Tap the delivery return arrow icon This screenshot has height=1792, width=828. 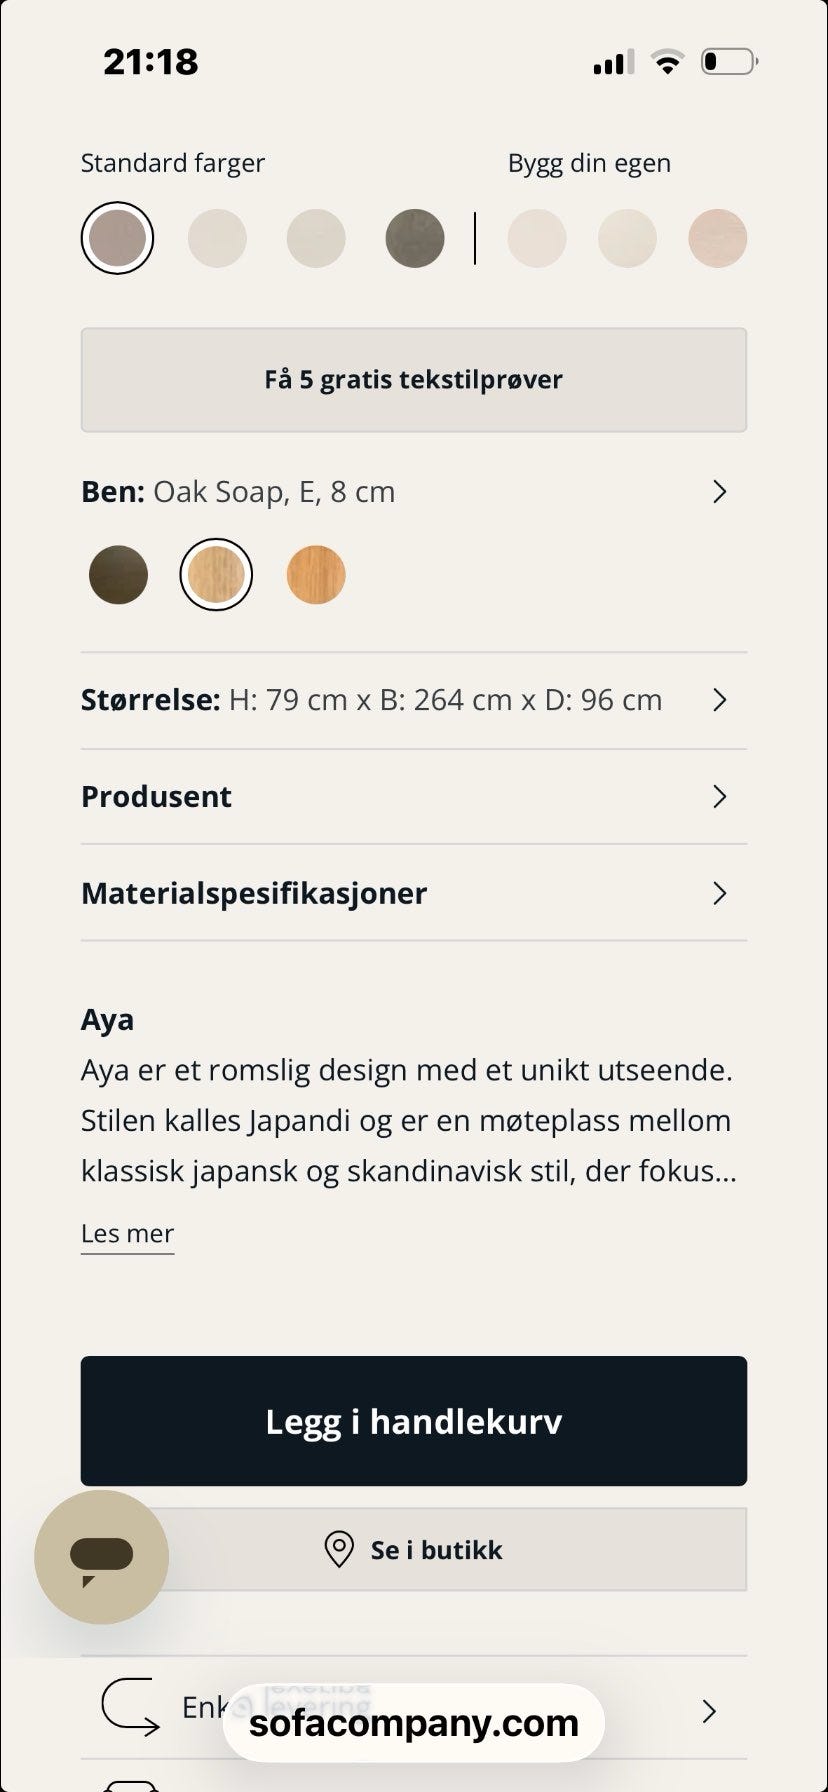click(130, 1707)
